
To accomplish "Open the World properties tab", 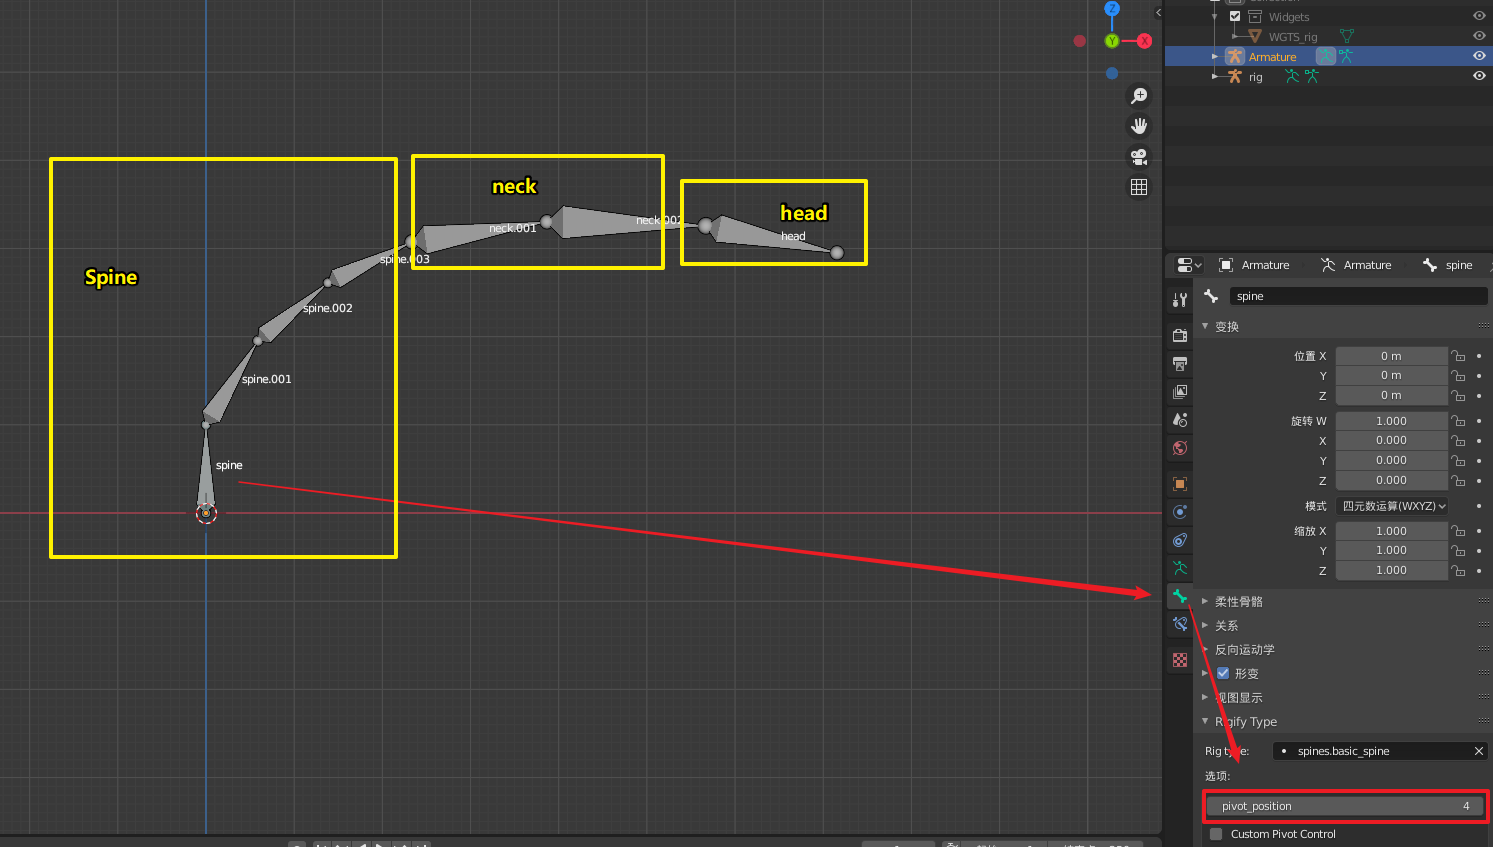I will click(1180, 447).
